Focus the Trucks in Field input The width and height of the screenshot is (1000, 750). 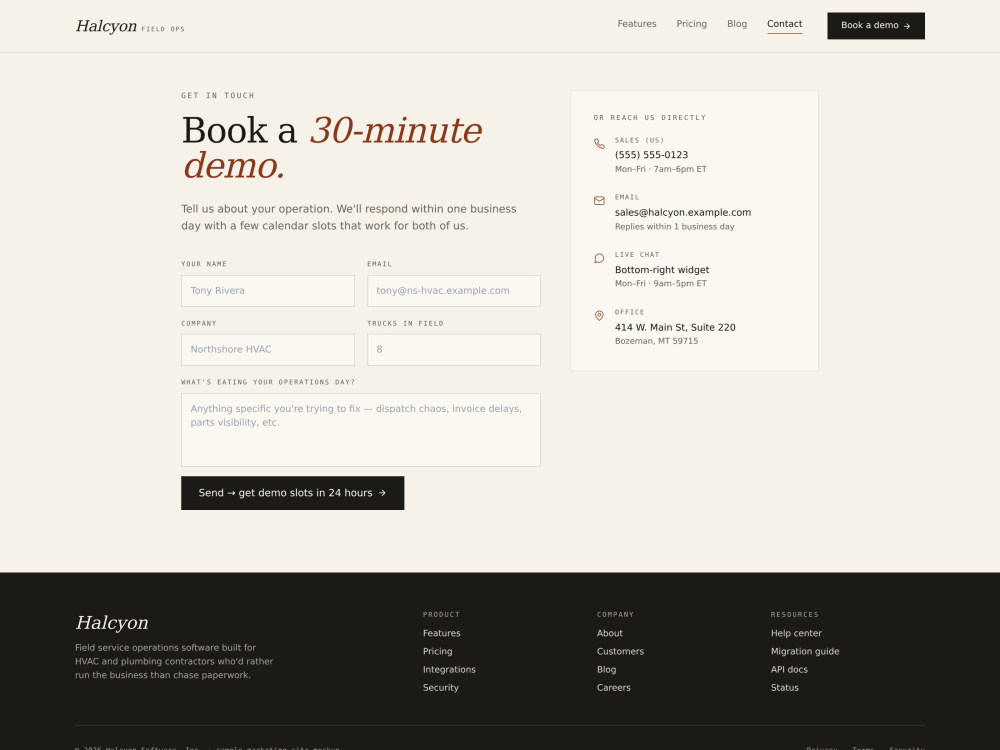pos(453,349)
